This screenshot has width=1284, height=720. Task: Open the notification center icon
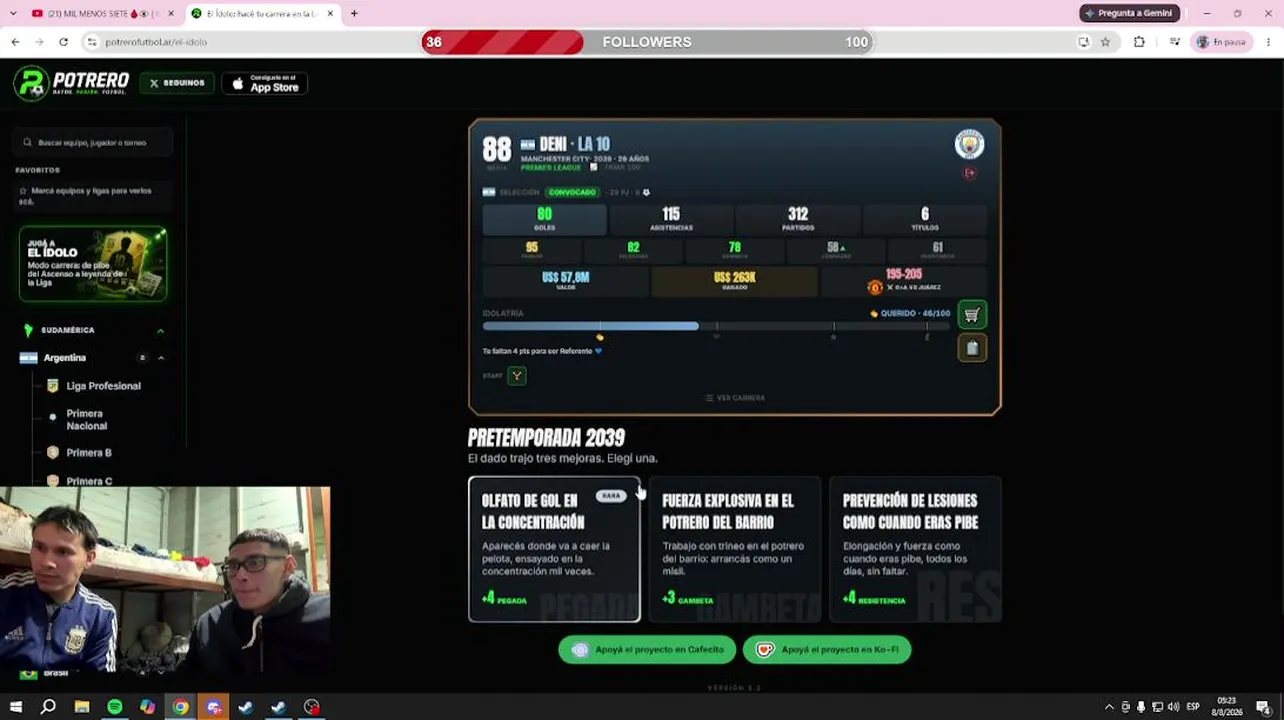pos(1263,707)
